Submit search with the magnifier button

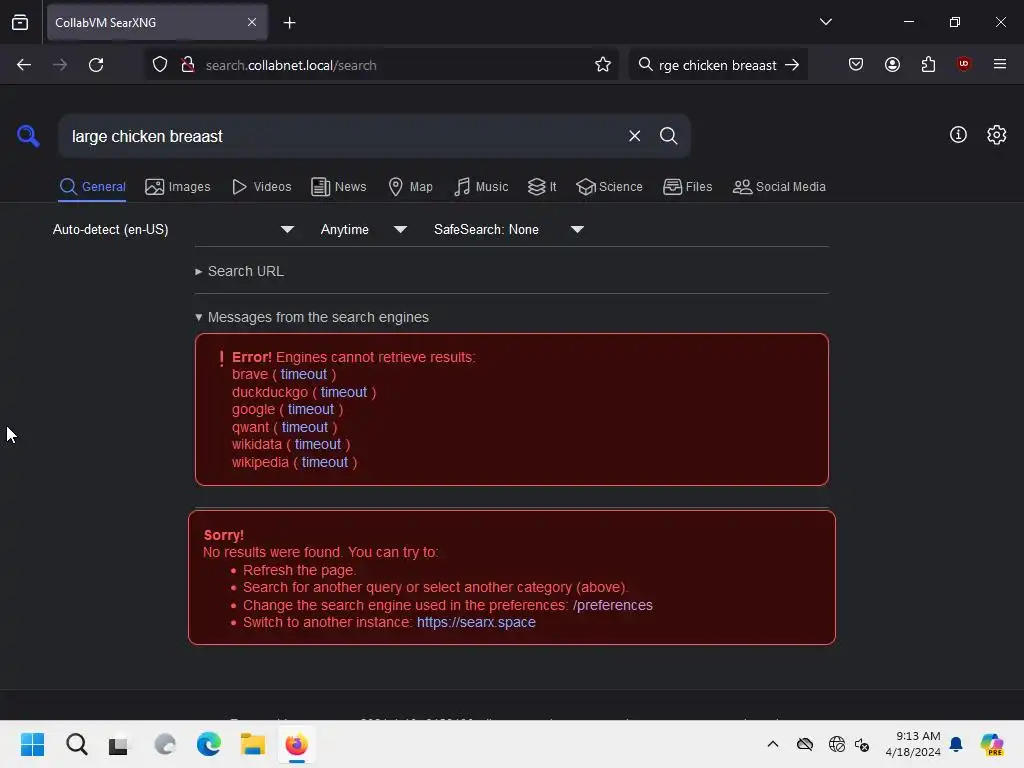pyautogui.click(x=668, y=136)
